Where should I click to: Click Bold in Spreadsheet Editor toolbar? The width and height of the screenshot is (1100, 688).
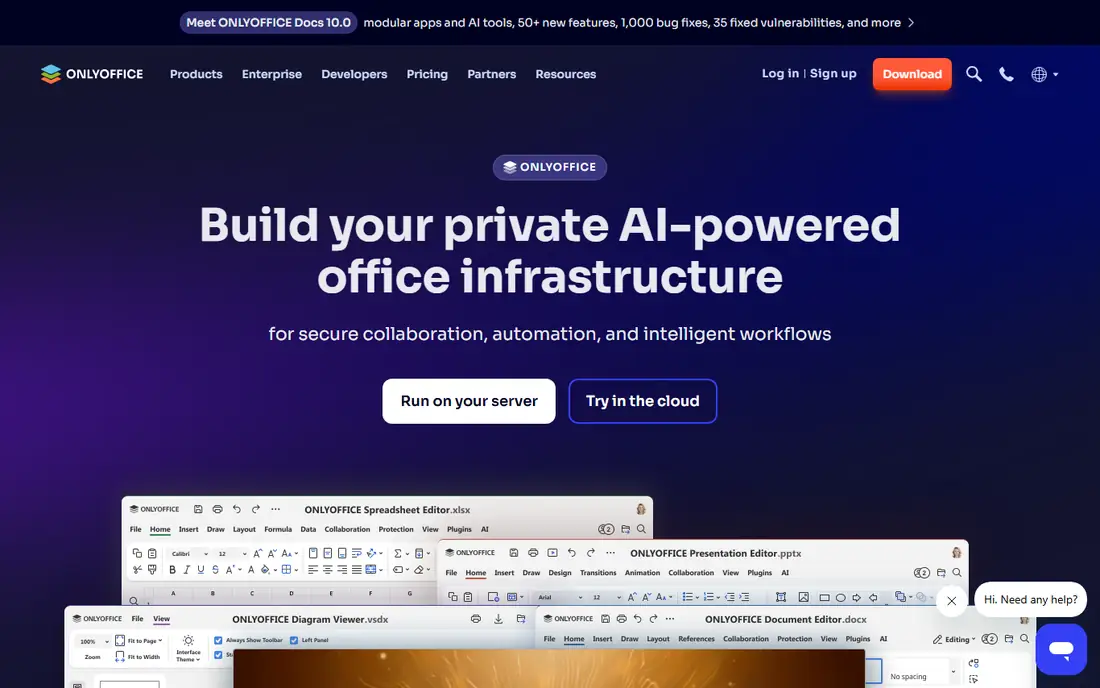(173, 569)
